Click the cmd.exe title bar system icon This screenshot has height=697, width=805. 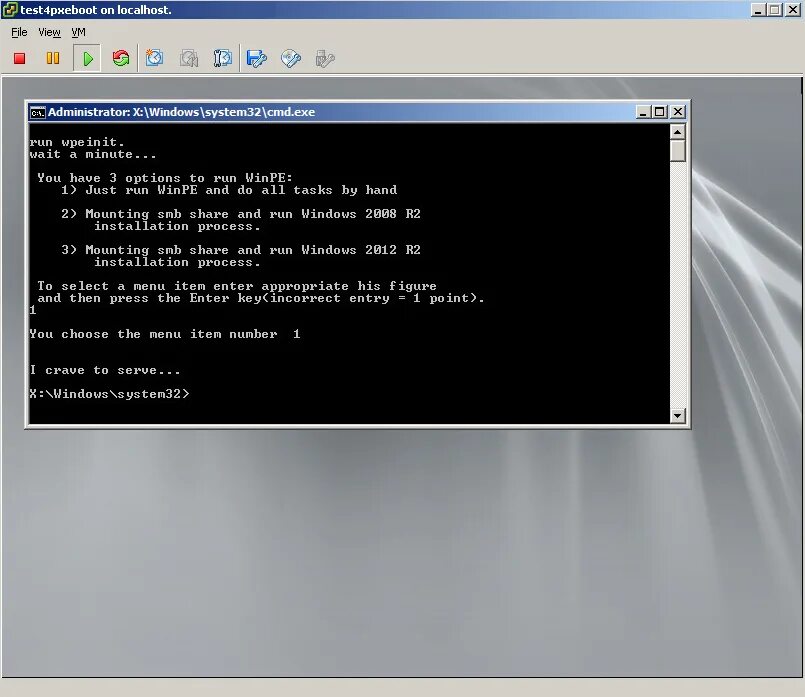37,112
